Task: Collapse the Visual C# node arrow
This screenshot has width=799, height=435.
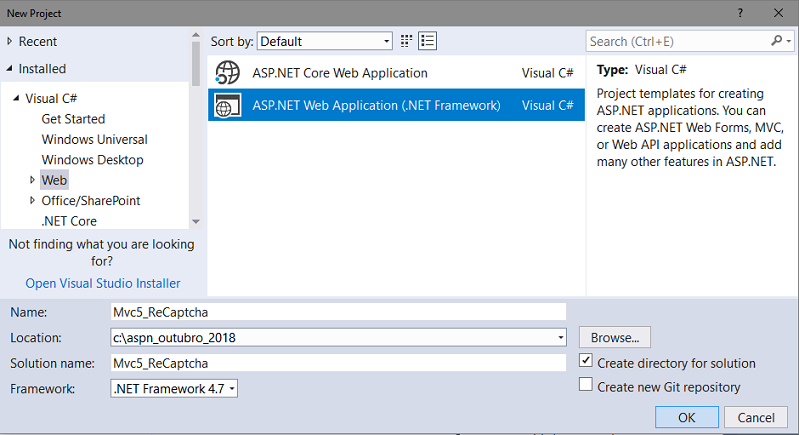Action: pyautogui.click(x=16, y=98)
